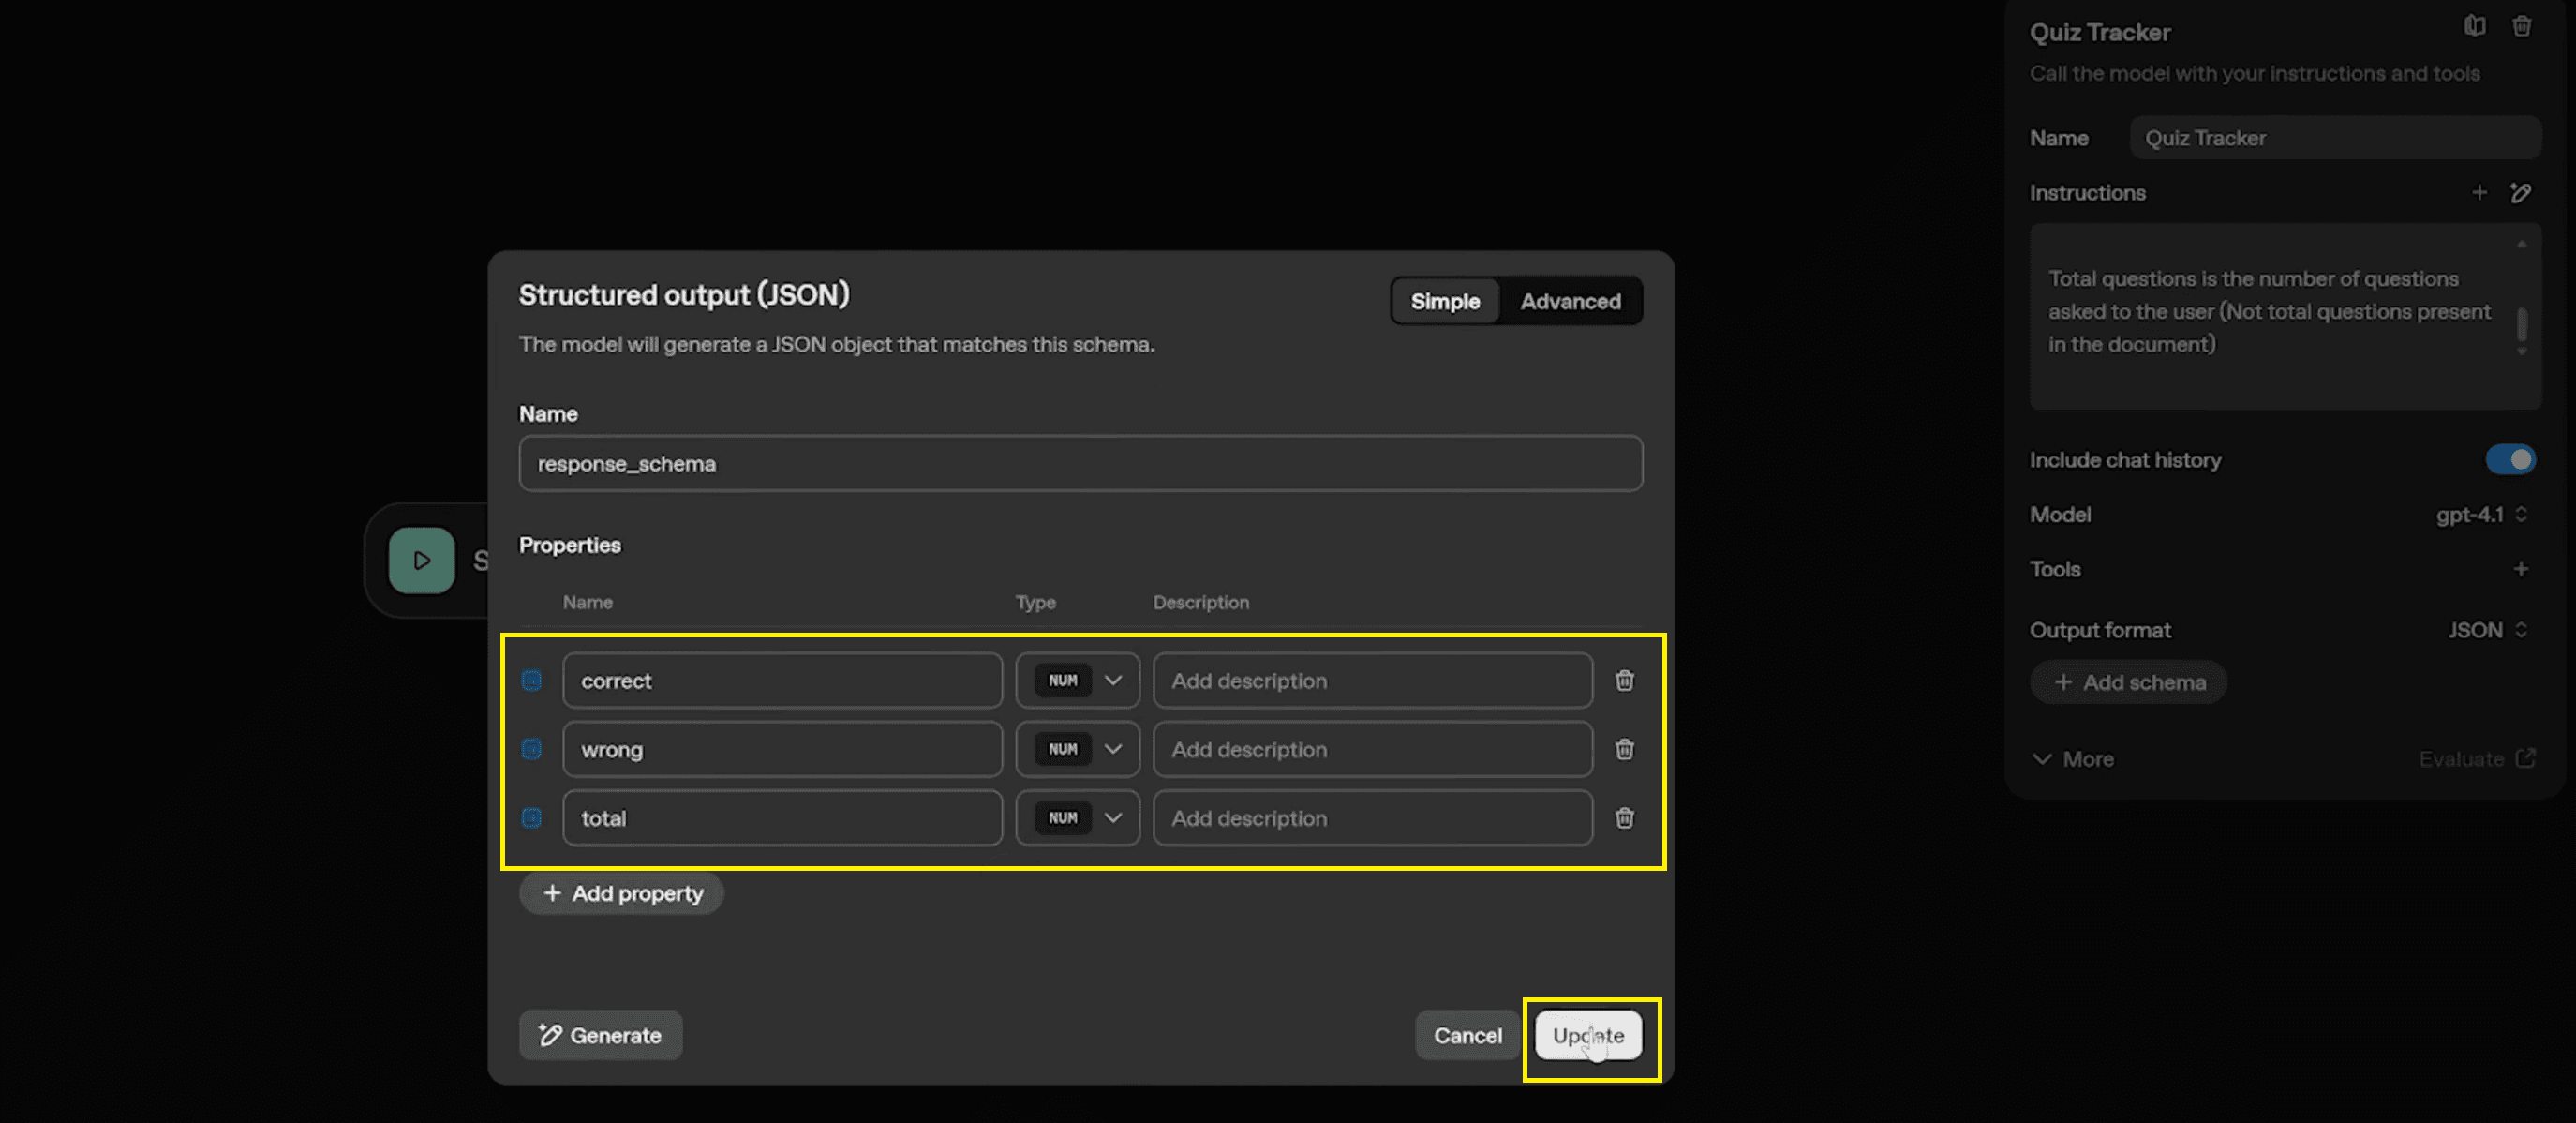Click the Add property button
The image size is (2576, 1123).
[x=621, y=893]
